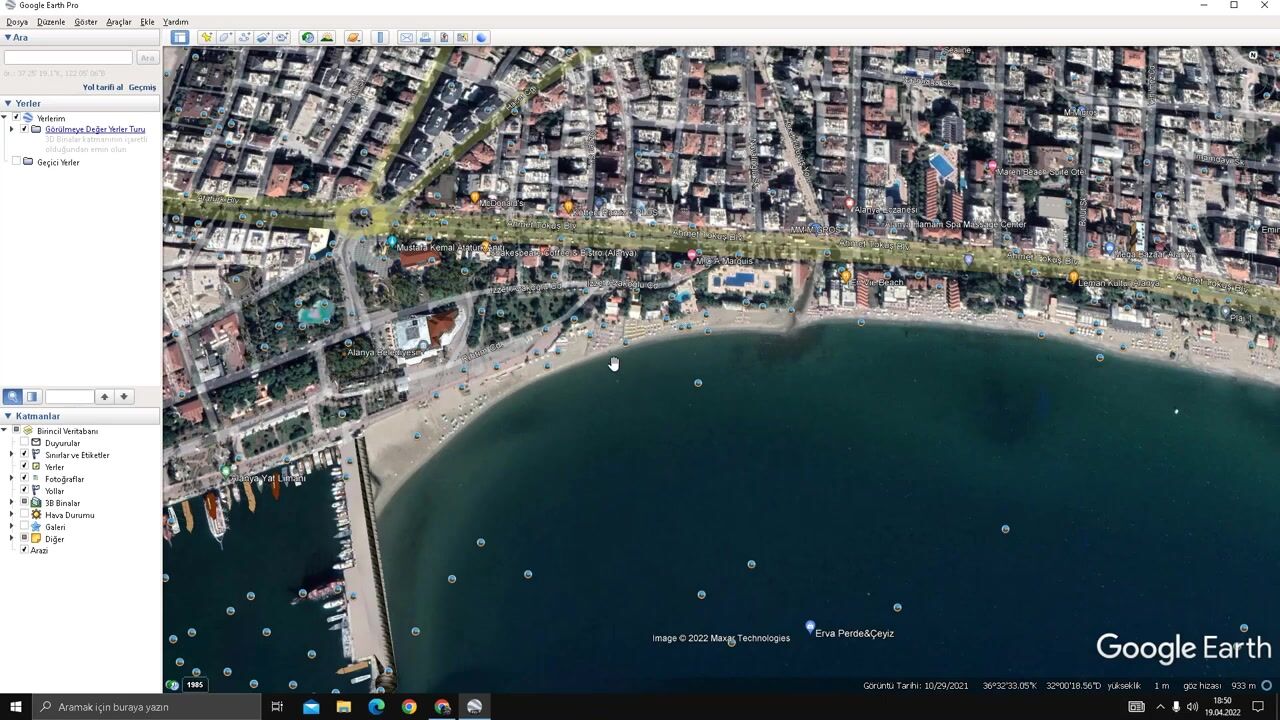Image resolution: width=1280 pixels, height=720 pixels.
Task: Click the Add Placemark pushpin icon
Action: pyautogui.click(x=206, y=37)
